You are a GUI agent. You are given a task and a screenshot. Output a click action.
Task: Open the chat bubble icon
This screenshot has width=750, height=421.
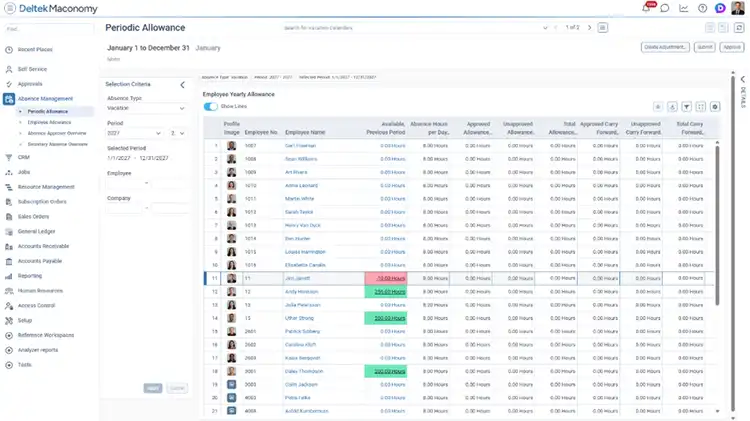click(x=665, y=8)
